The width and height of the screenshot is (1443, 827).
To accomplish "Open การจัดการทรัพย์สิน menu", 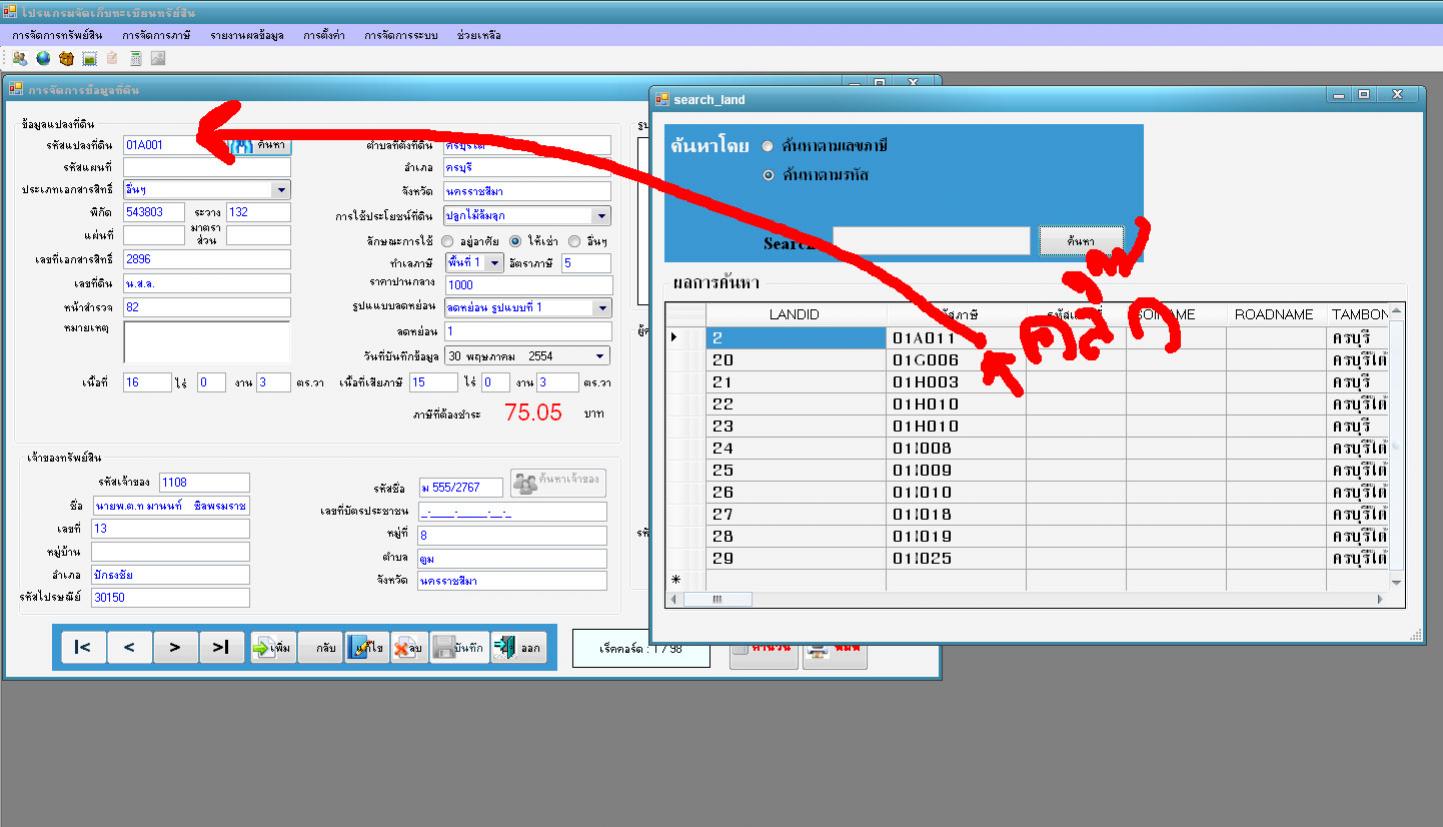I will 57,35.
